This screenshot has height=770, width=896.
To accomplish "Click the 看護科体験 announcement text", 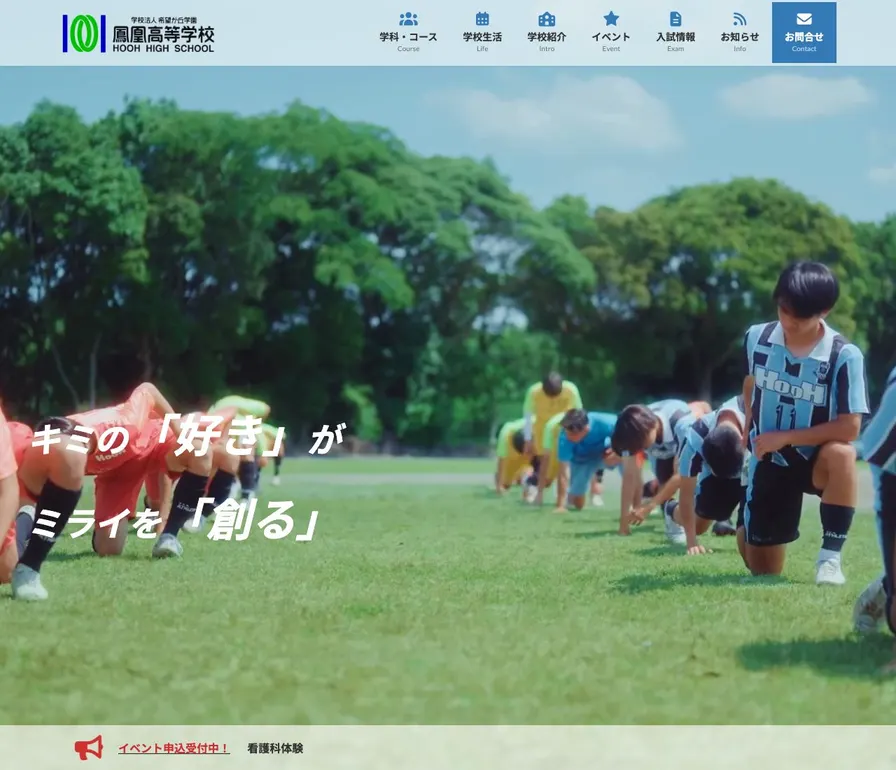I will [275, 748].
